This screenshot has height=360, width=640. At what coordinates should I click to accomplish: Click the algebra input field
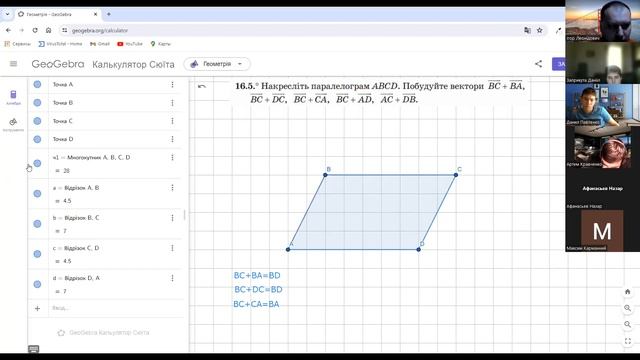(x=114, y=308)
